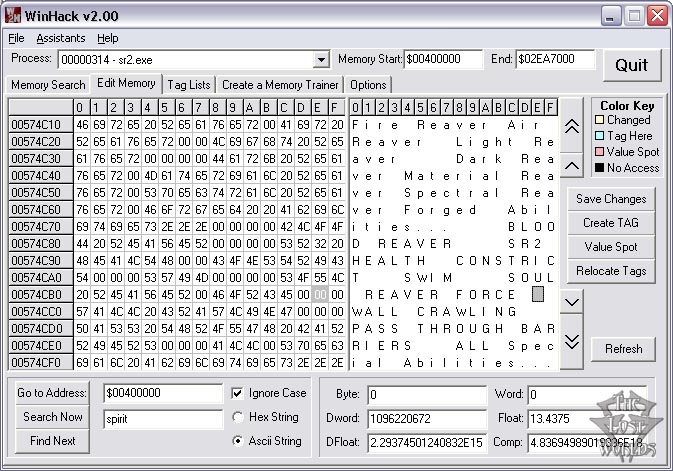Click the memory End address field
The width and height of the screenshot is (673, 471).
pyautogui.click(x=555, y=59)
